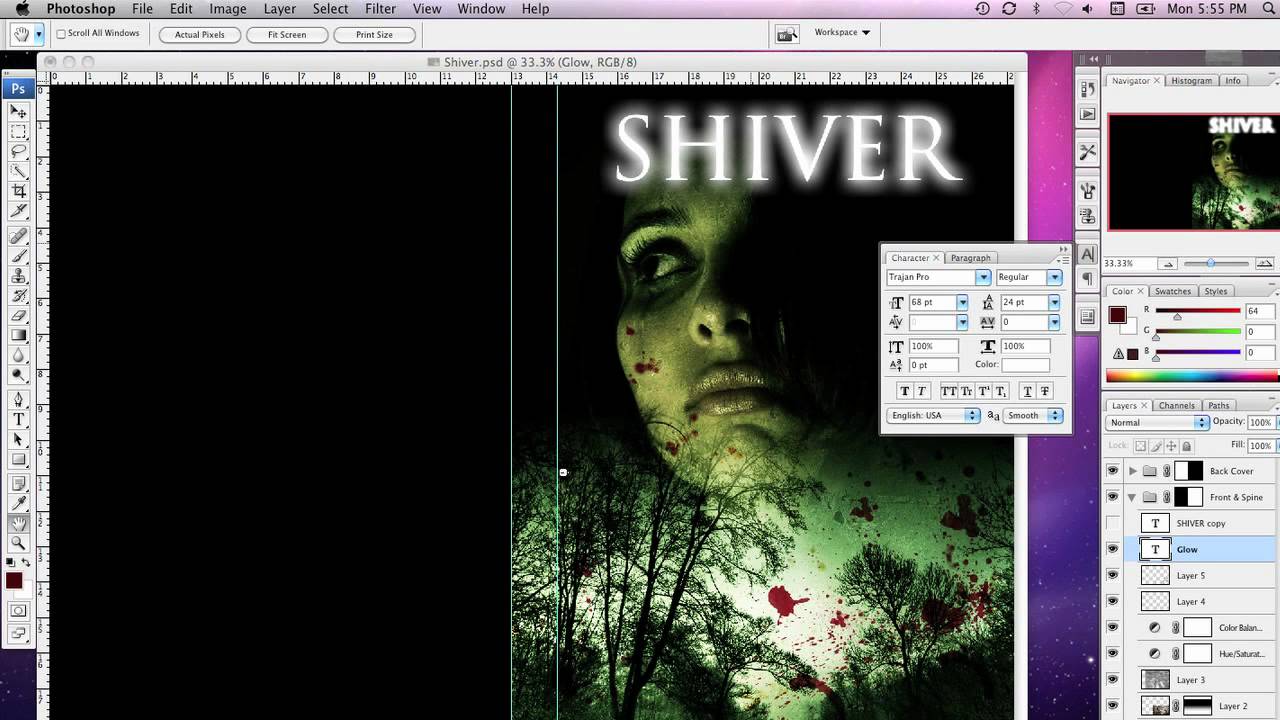Select the Move tool
This screenshot has height=720, width=1280.
point(18,111)
